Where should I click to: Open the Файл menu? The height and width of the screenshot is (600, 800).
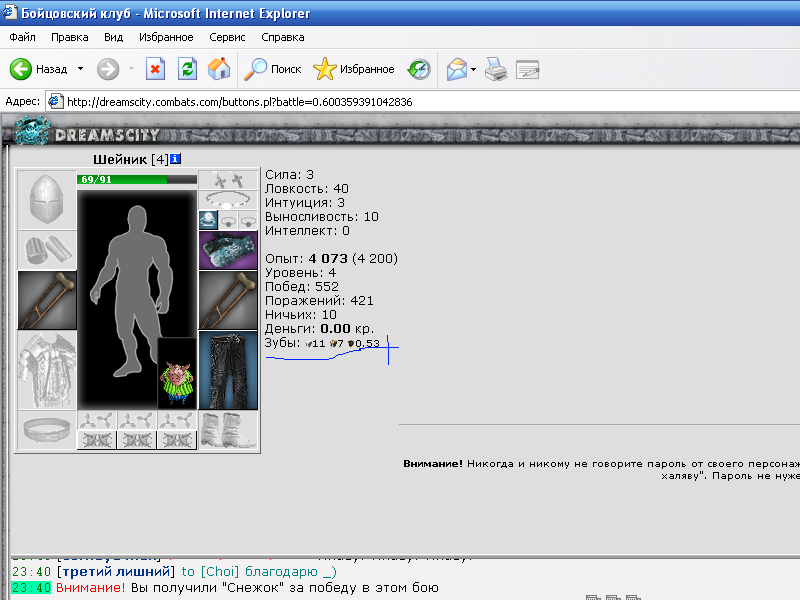[22, 37]
